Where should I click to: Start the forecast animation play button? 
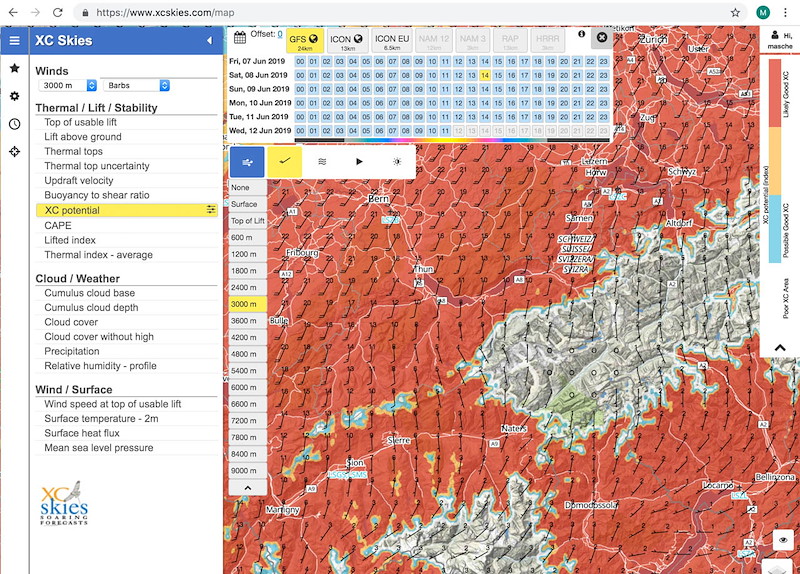(359, 162)
